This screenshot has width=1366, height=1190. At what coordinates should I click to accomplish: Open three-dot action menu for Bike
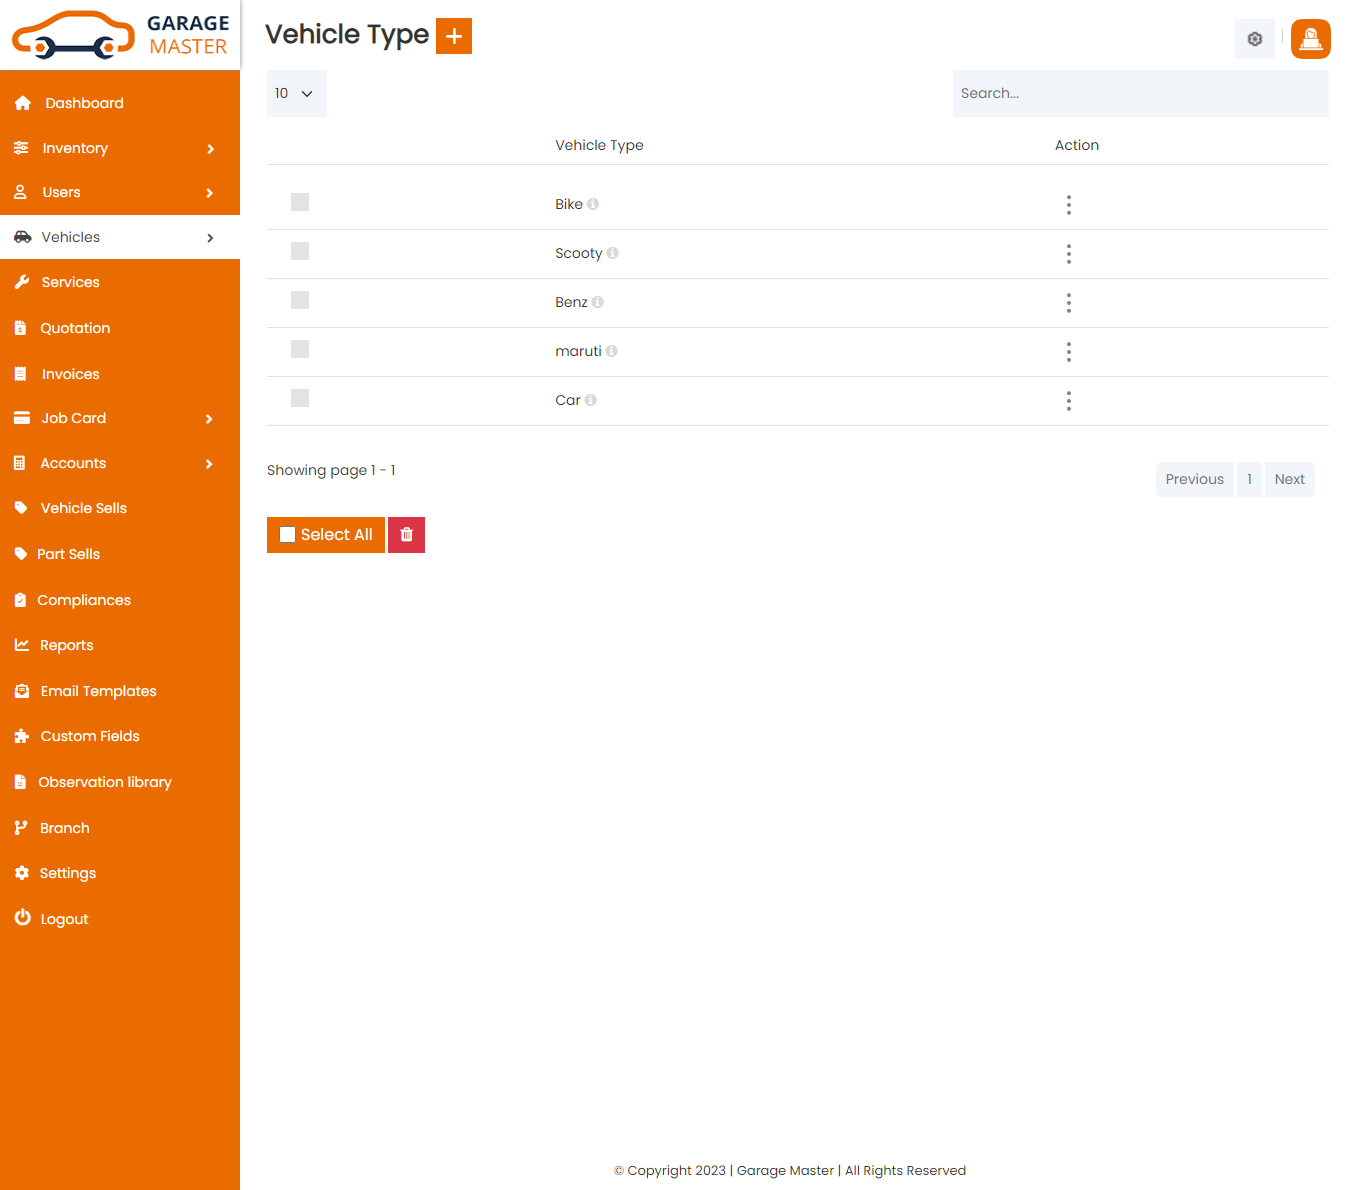pos(1068,205)
